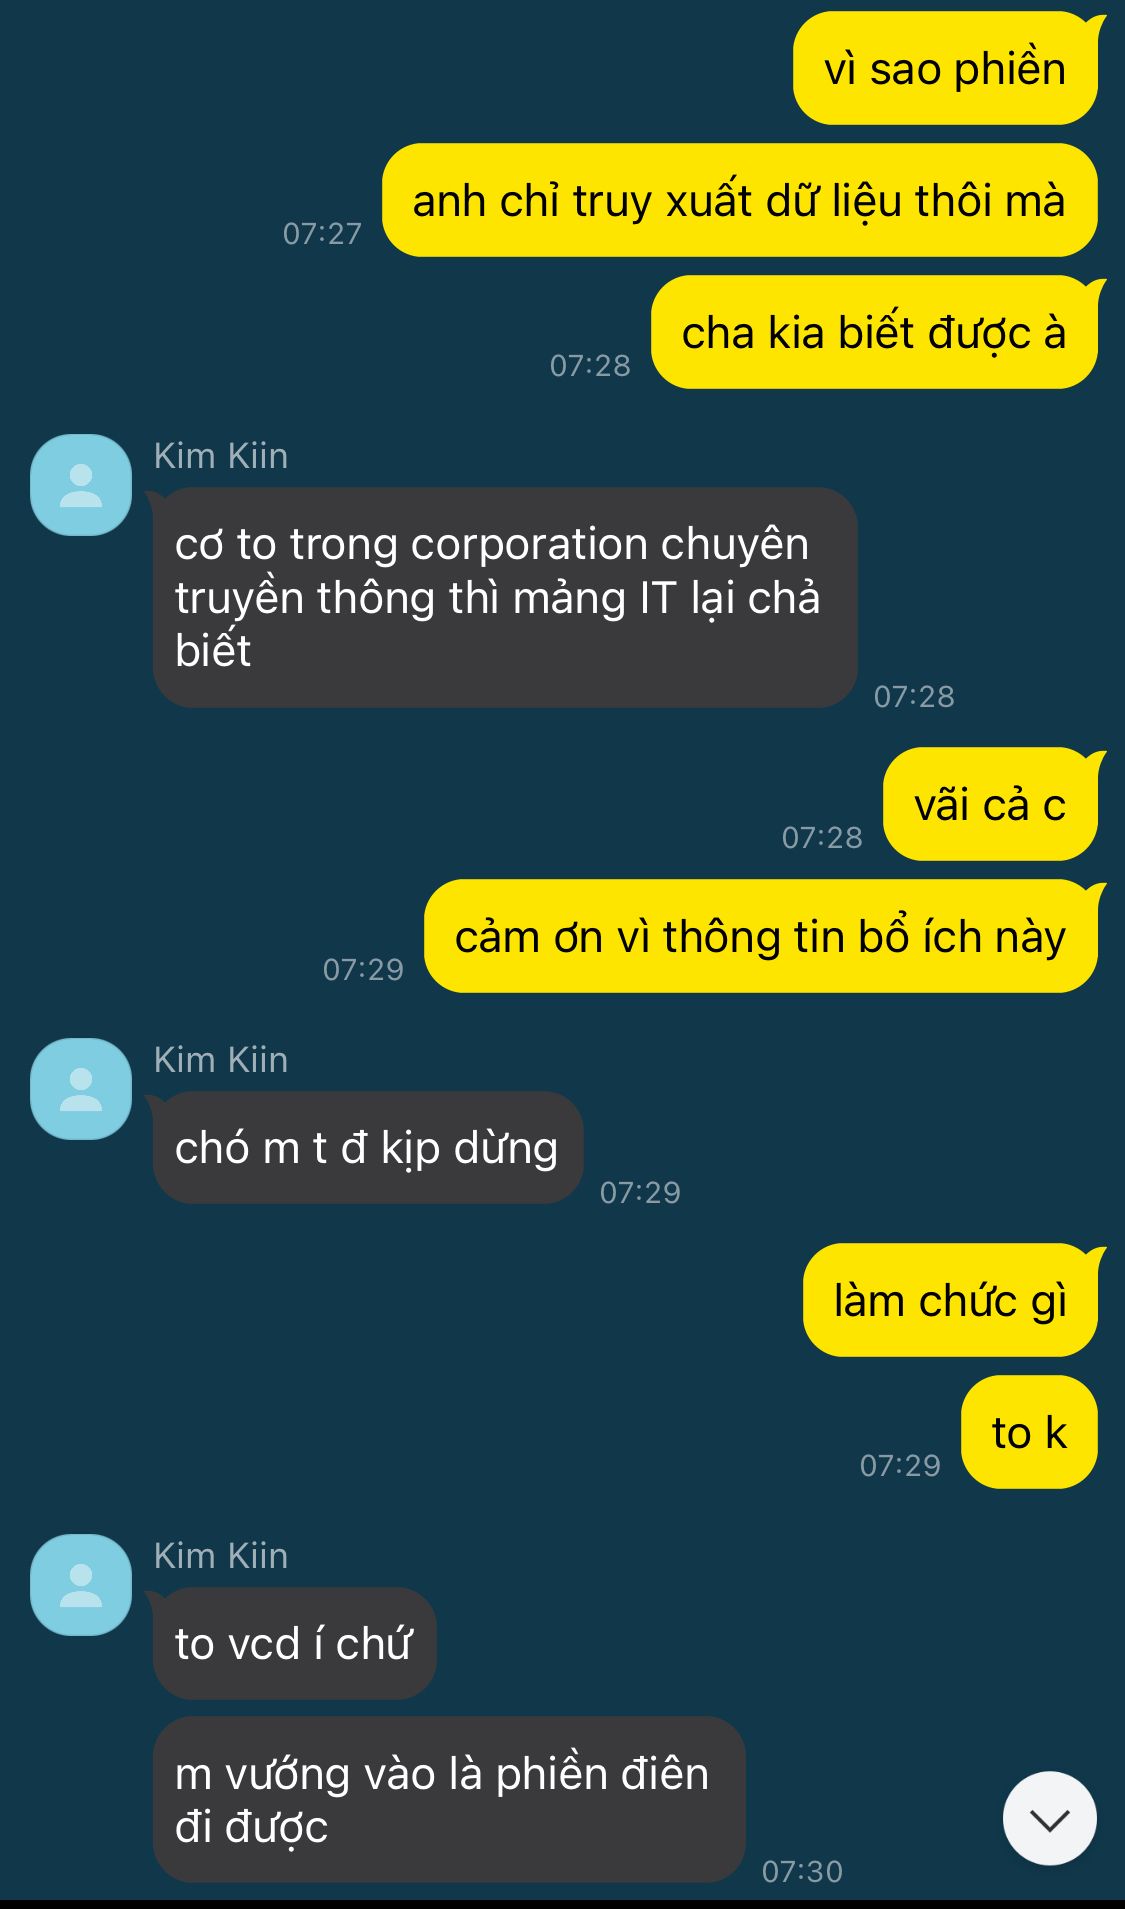Tap the message 'cơ to trong corporation chuyên truyền thông'
The width and height of the screenshot is (1125, 1909).
point(505,597)
